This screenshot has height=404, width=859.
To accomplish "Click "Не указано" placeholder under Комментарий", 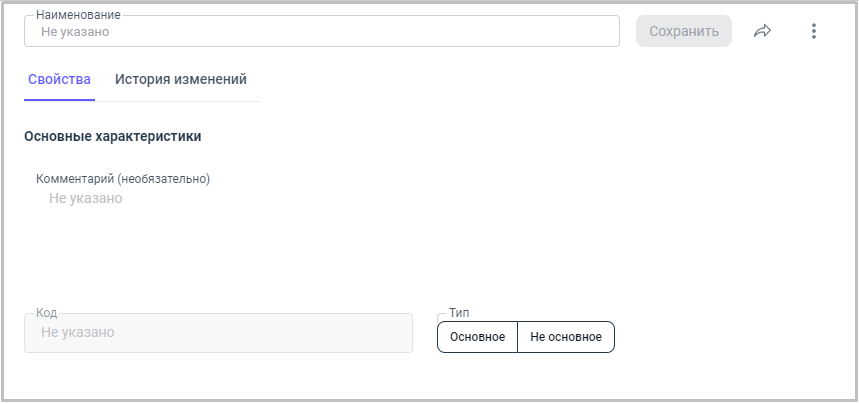I will (86, 198).
